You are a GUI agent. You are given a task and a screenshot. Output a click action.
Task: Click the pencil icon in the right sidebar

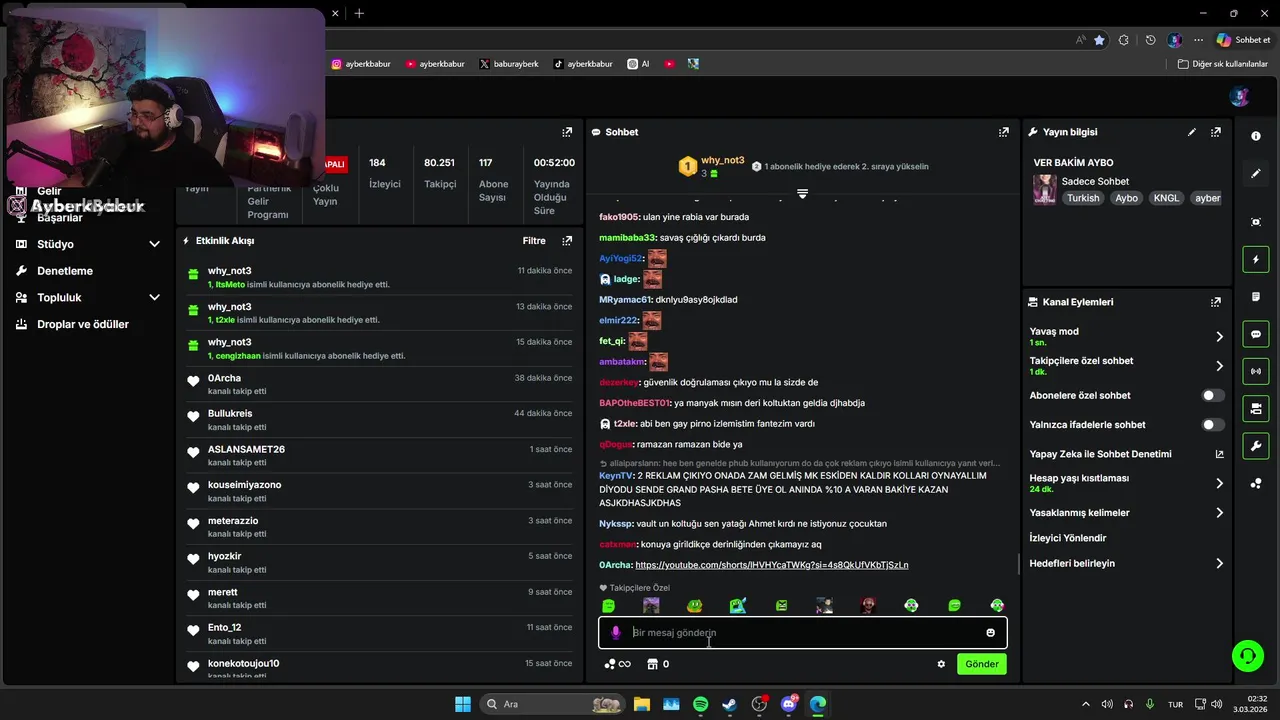click(x=1256, y=174)
